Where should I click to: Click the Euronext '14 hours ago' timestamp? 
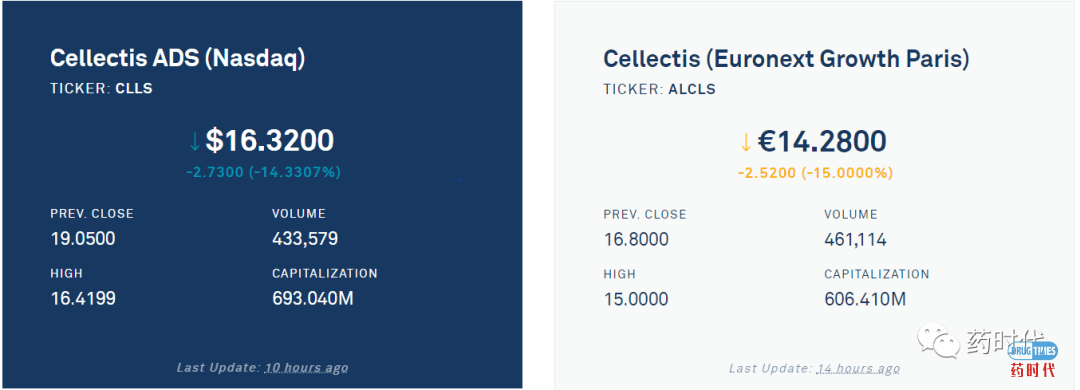point(859,369)
